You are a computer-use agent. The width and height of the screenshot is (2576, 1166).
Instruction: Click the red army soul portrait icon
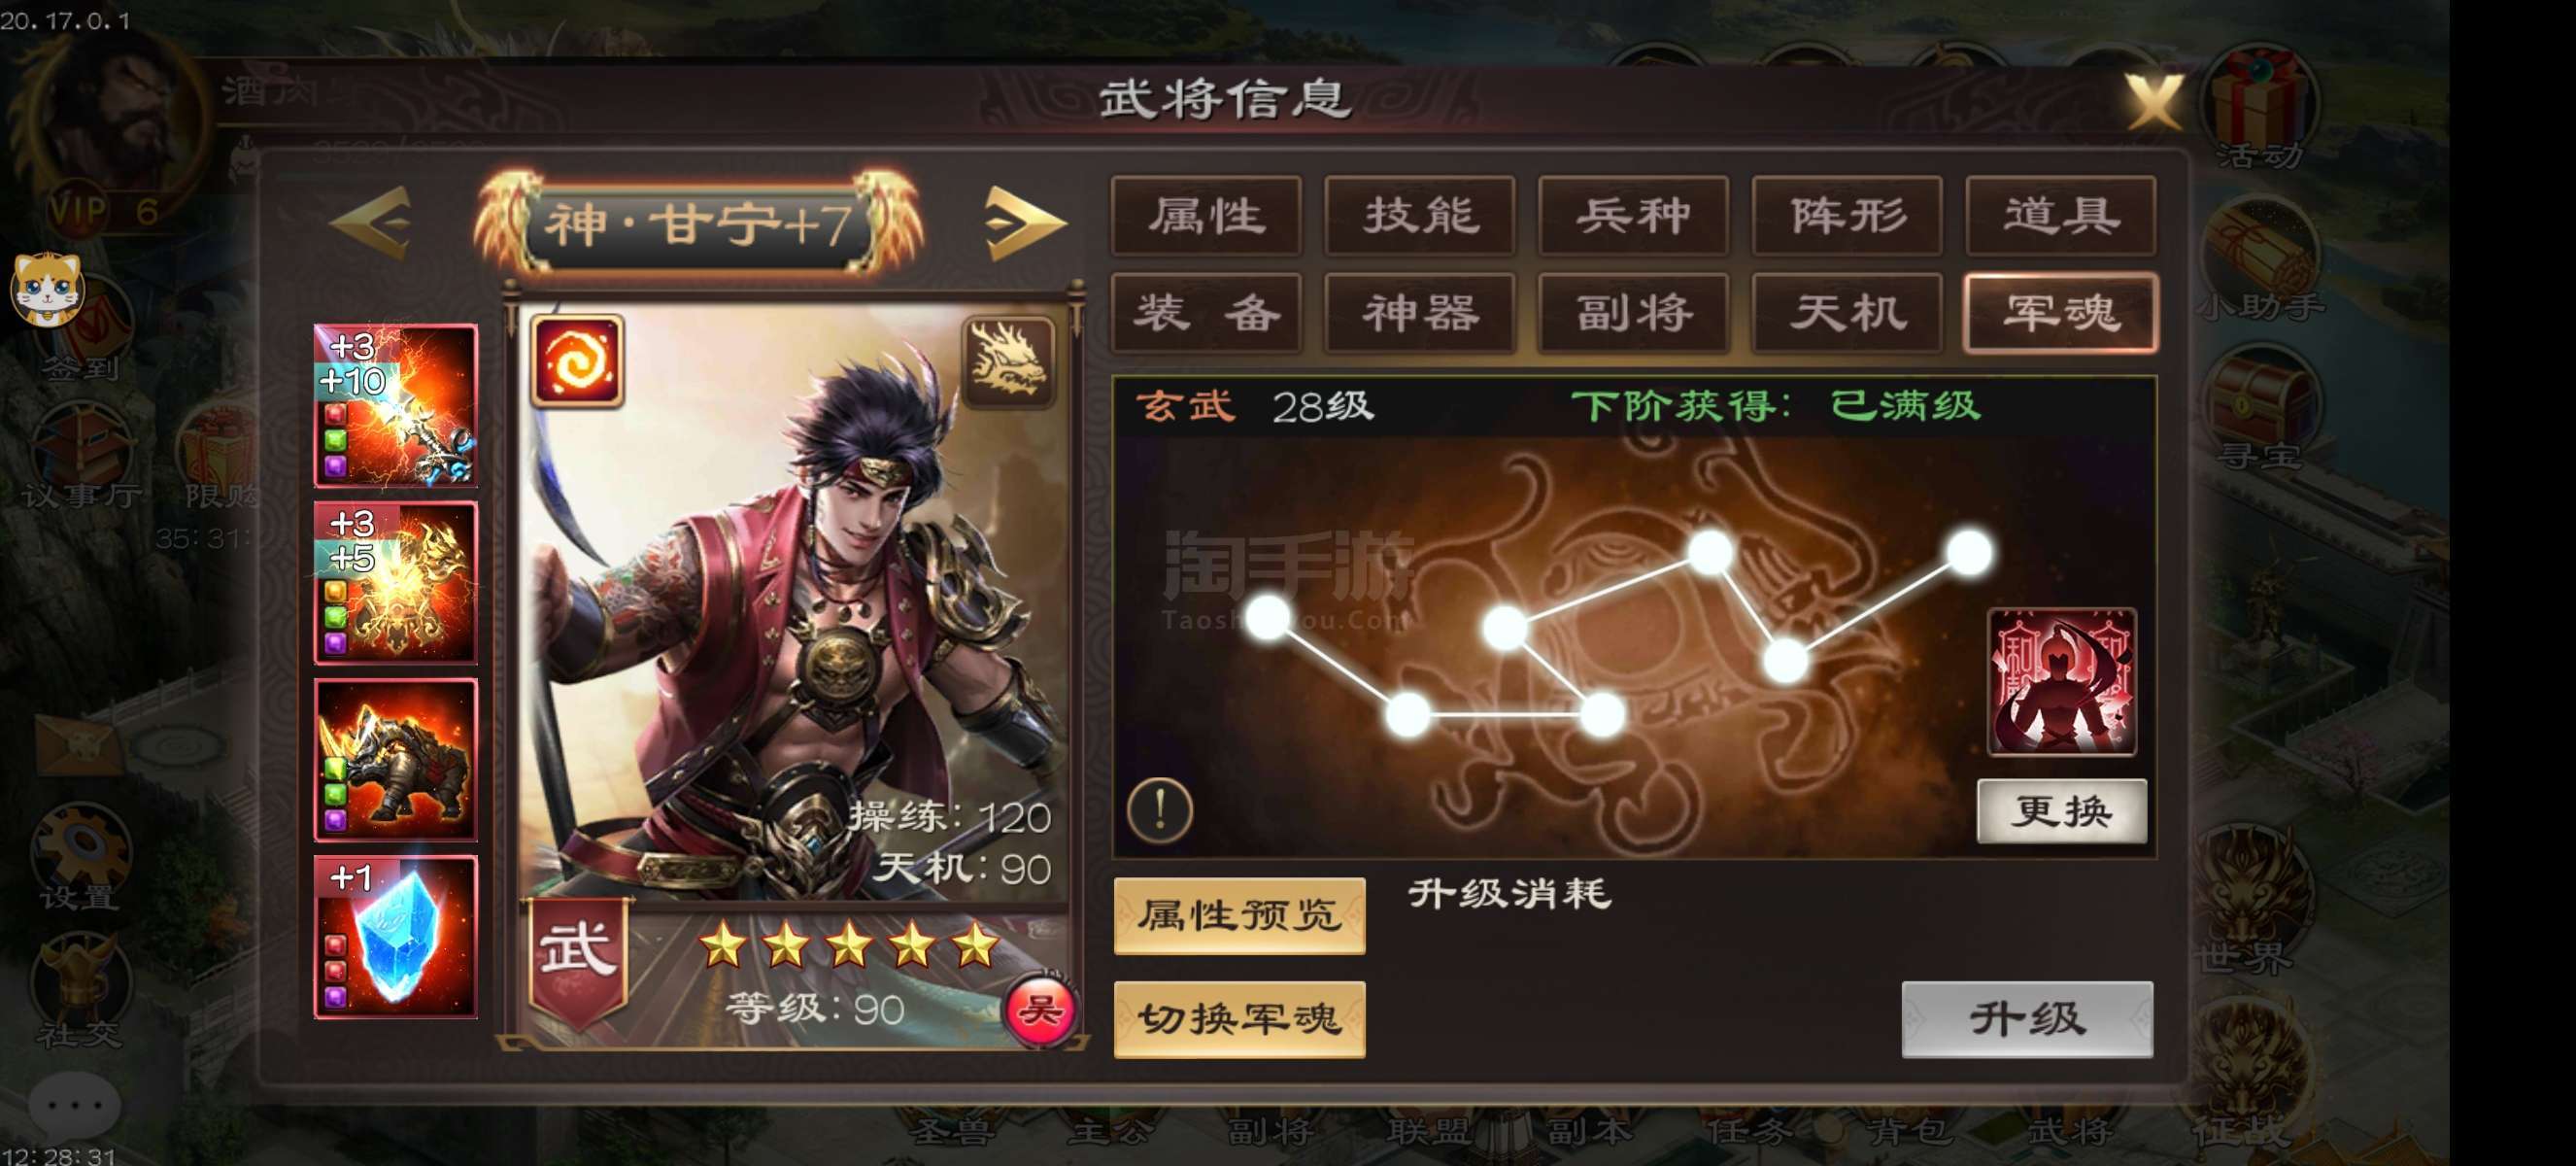(x=2062, y=682)
